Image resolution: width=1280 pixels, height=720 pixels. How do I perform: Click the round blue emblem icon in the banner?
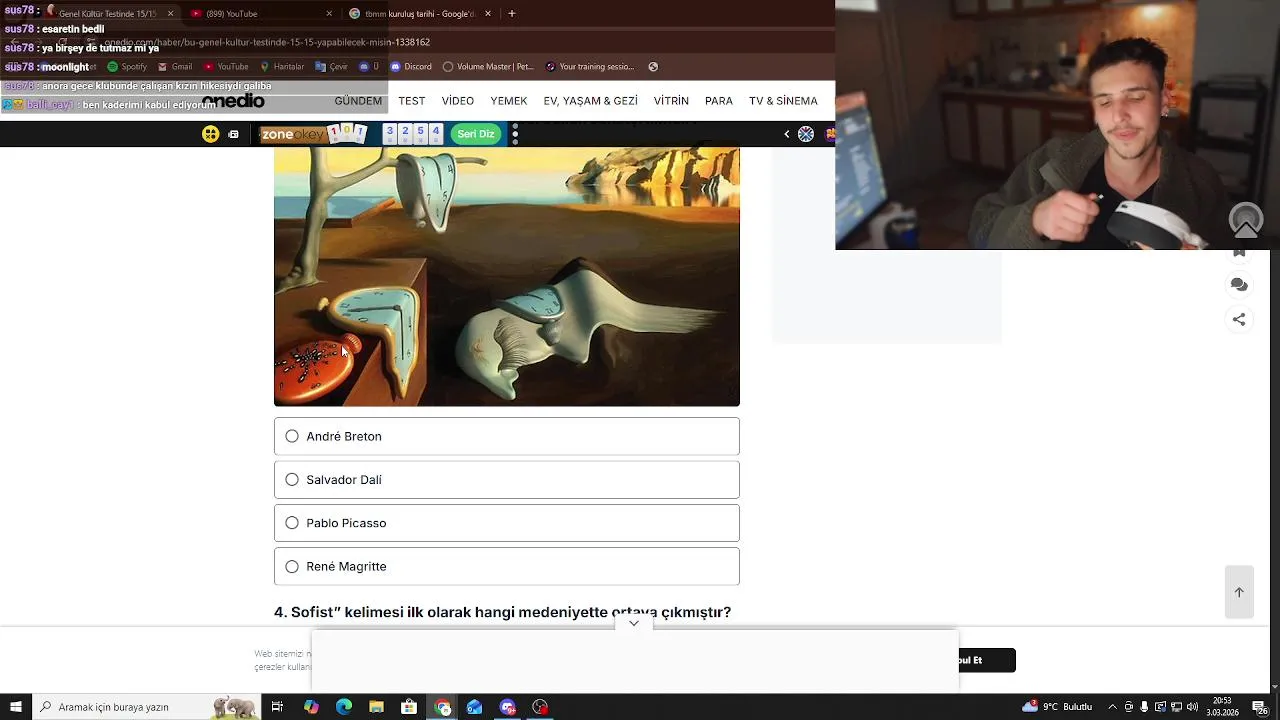pyautogui.click(x=806, y=134)
